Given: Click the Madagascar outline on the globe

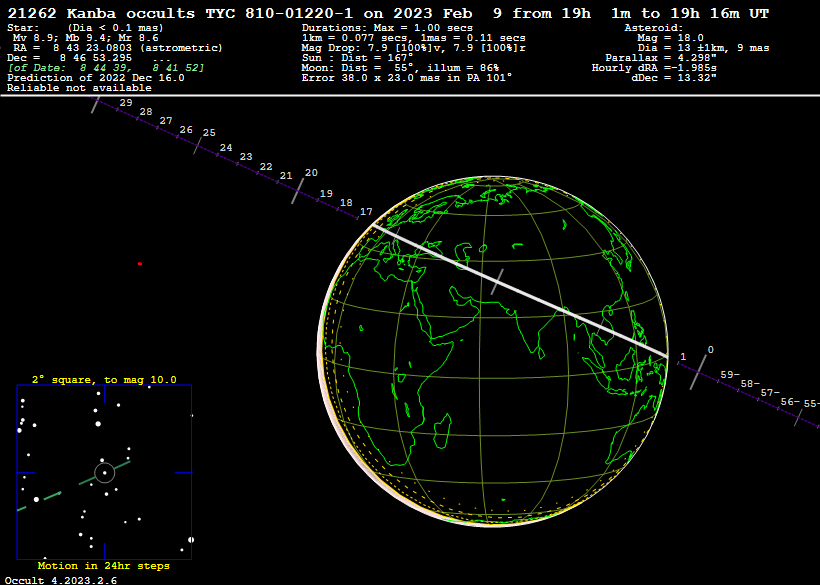Looking at the screenshot, I should click(x=441, y=431).
